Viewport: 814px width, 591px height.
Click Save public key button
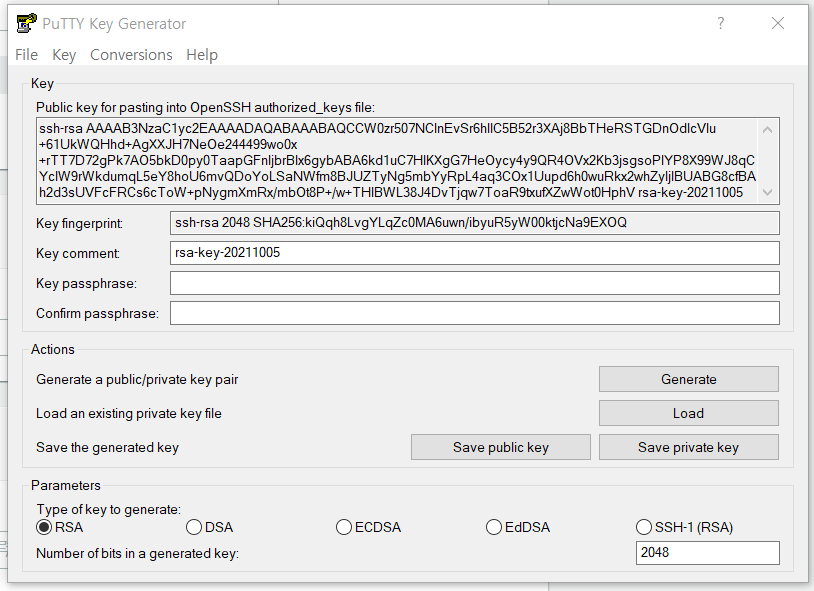coord(500,447)
